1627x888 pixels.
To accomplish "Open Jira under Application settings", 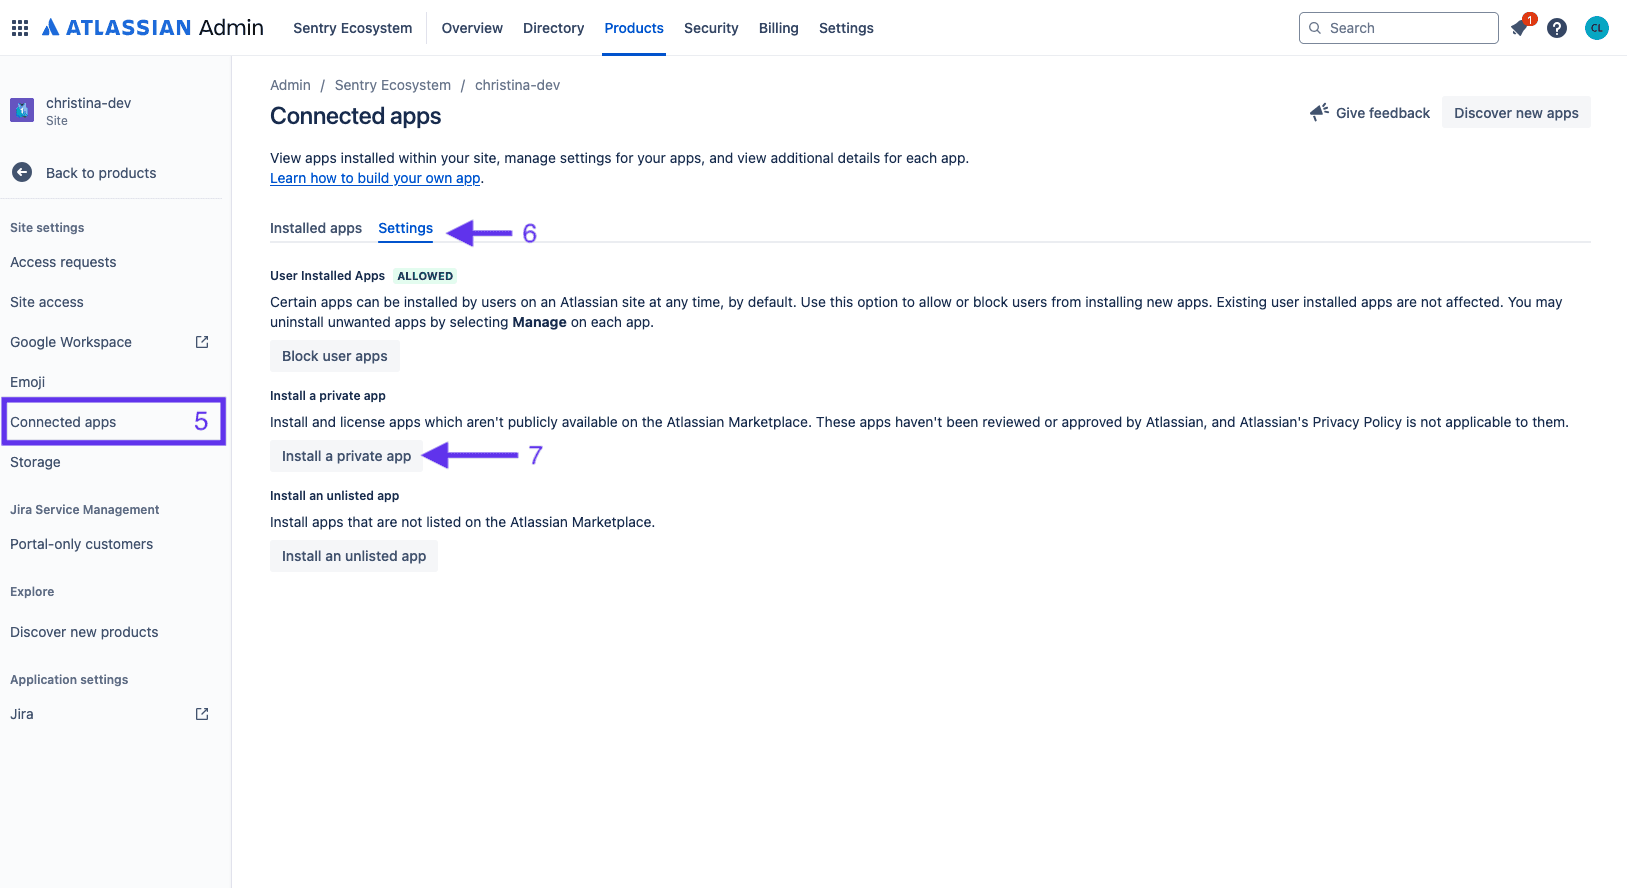I will click(x=22, y=714).
